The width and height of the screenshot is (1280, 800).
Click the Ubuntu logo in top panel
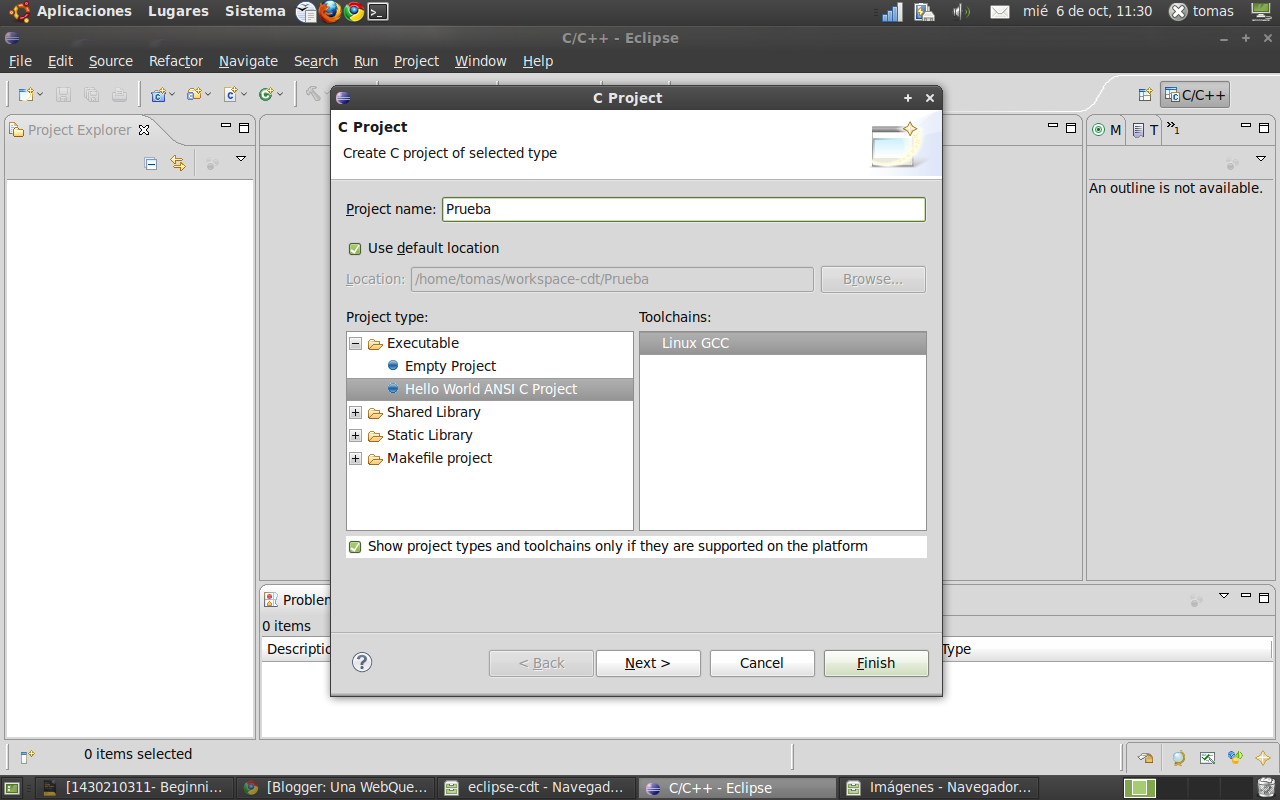point(19,12)
